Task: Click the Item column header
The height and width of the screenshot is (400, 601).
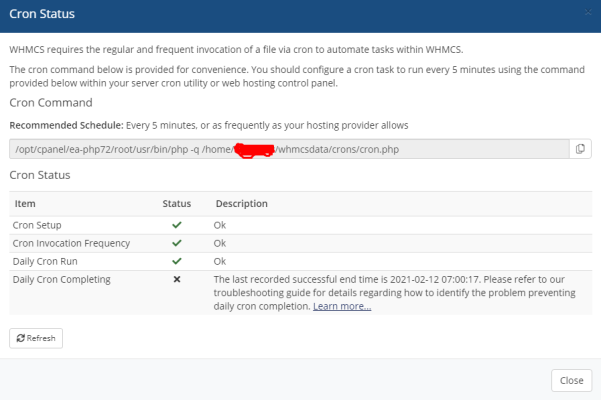Action: click(26, 204)
